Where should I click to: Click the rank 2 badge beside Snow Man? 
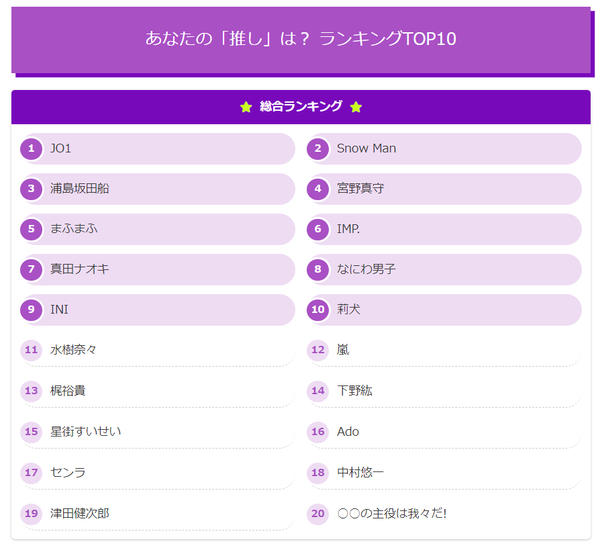pyautogui.click(x=318, y=149)
